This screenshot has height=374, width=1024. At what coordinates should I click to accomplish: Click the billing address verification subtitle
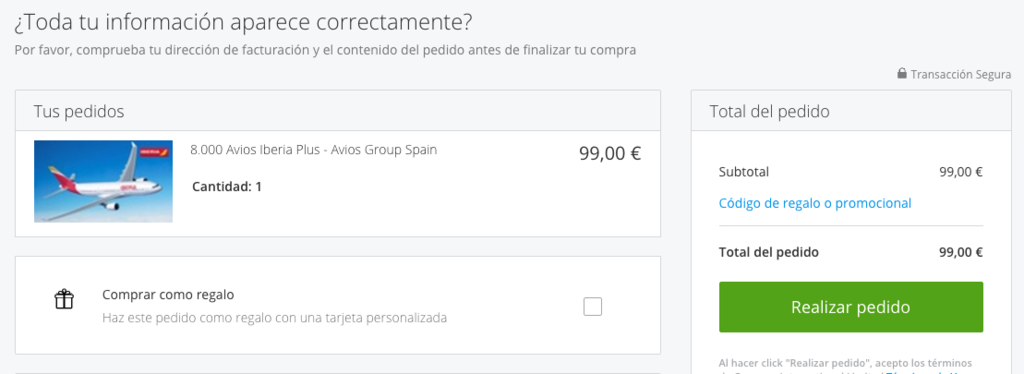point(325,50)
